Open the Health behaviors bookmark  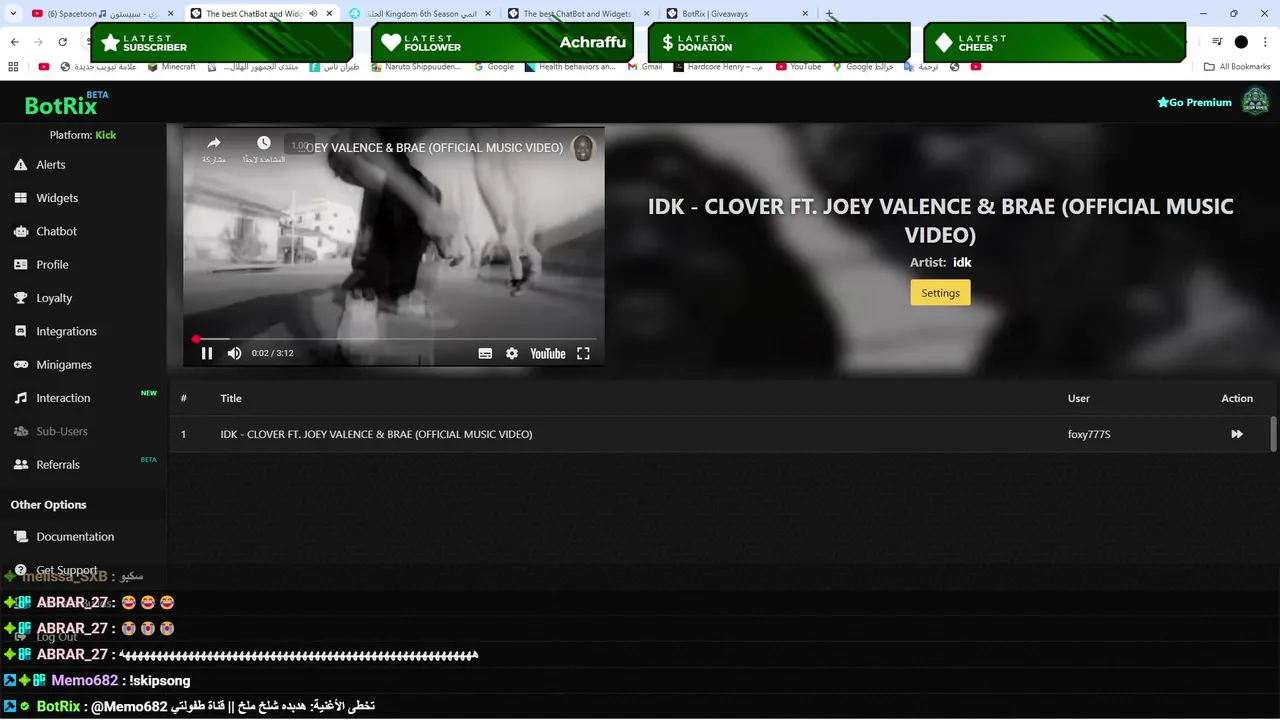click(x=570, y=67)
